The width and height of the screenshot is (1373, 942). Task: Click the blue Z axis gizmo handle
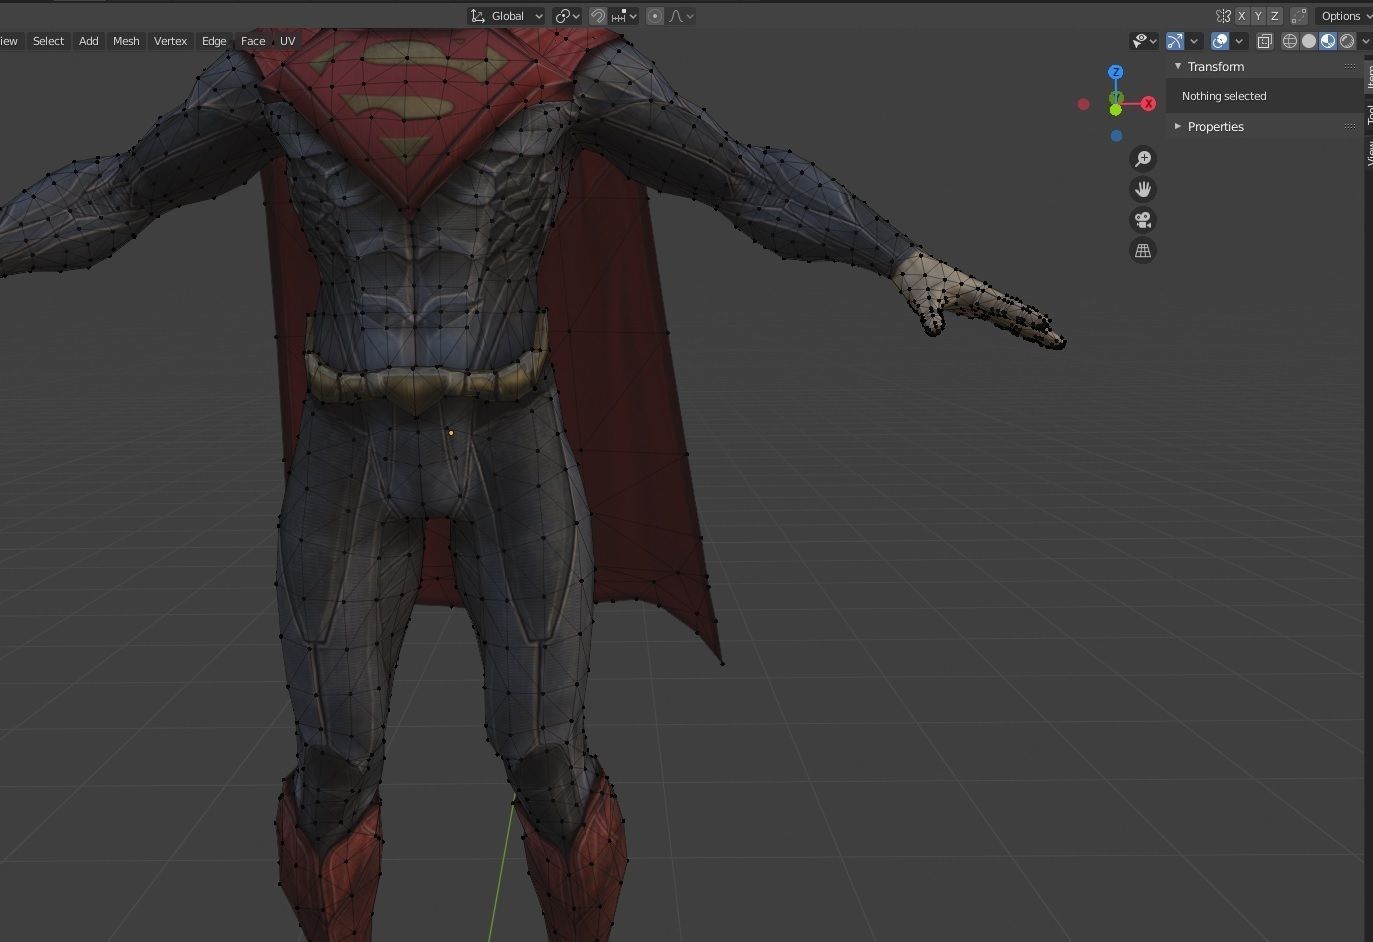click(1116, 72)
